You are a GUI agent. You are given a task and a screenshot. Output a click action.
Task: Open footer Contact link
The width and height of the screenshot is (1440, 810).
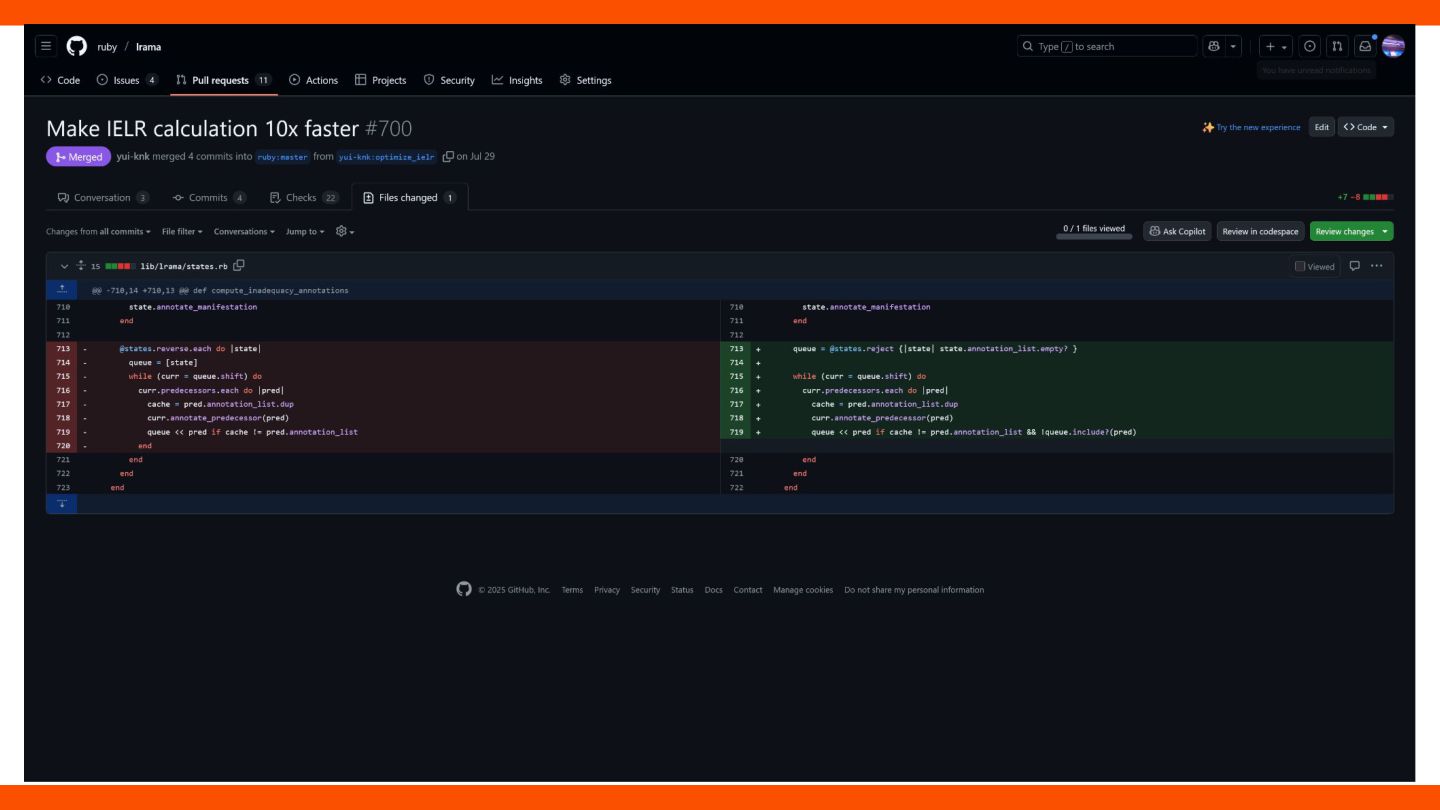(x=748, y=590)
